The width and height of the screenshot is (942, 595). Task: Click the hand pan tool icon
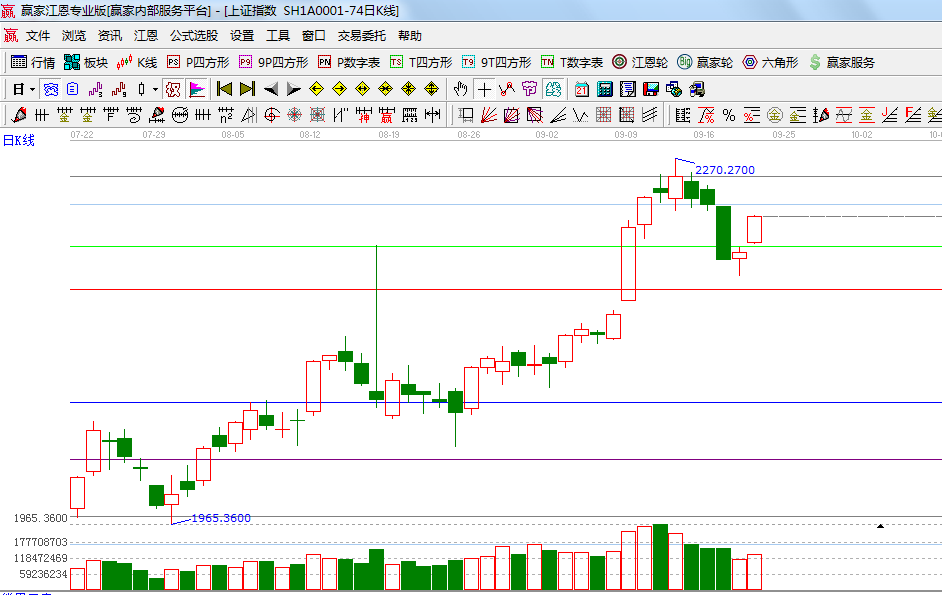click(x=460, y=89)
